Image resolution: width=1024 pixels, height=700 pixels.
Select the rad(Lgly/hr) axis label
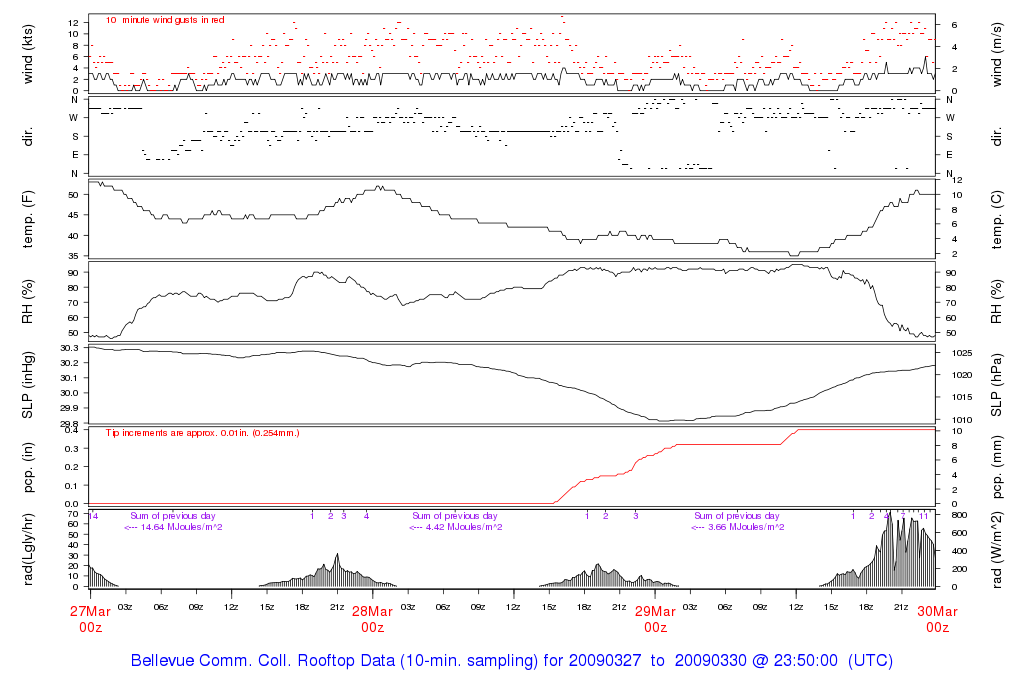(x=28, y=549)
